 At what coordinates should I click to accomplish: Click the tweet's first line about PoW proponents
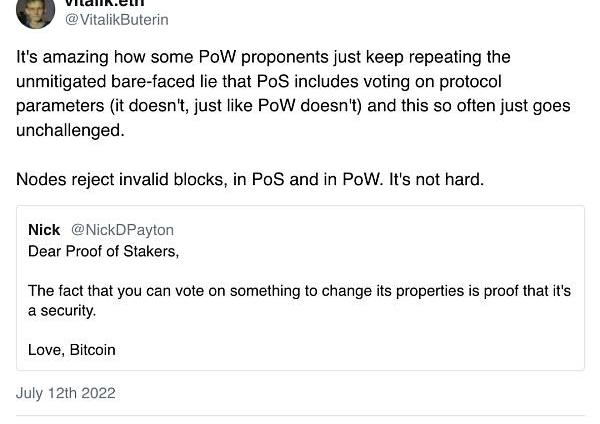[263, 57]
